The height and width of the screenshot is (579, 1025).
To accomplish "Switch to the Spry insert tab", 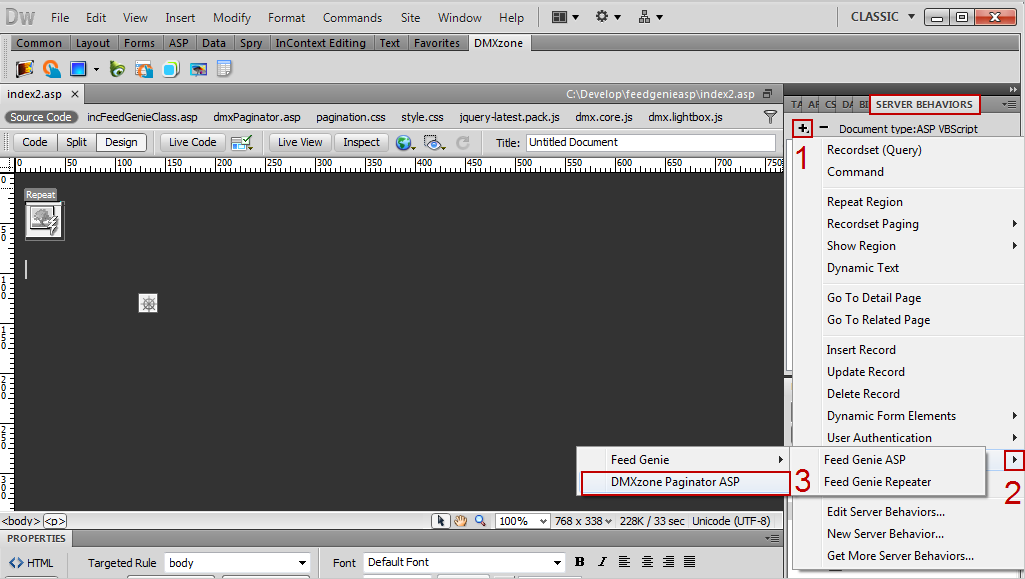I will click(x=251, y=43).
